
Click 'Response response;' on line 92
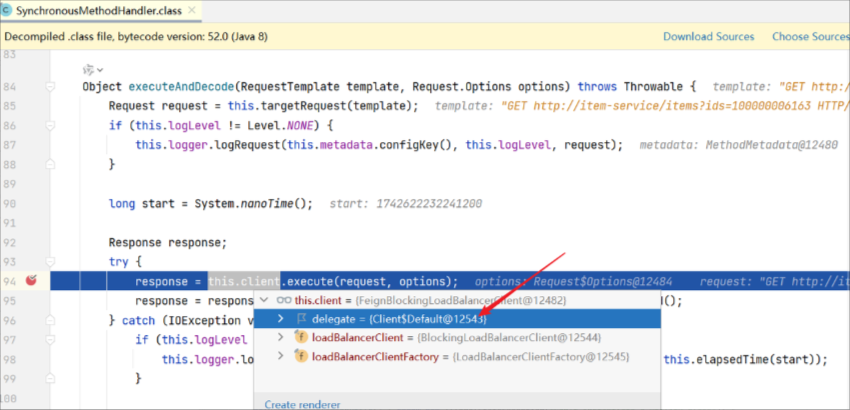click(168, 242)
